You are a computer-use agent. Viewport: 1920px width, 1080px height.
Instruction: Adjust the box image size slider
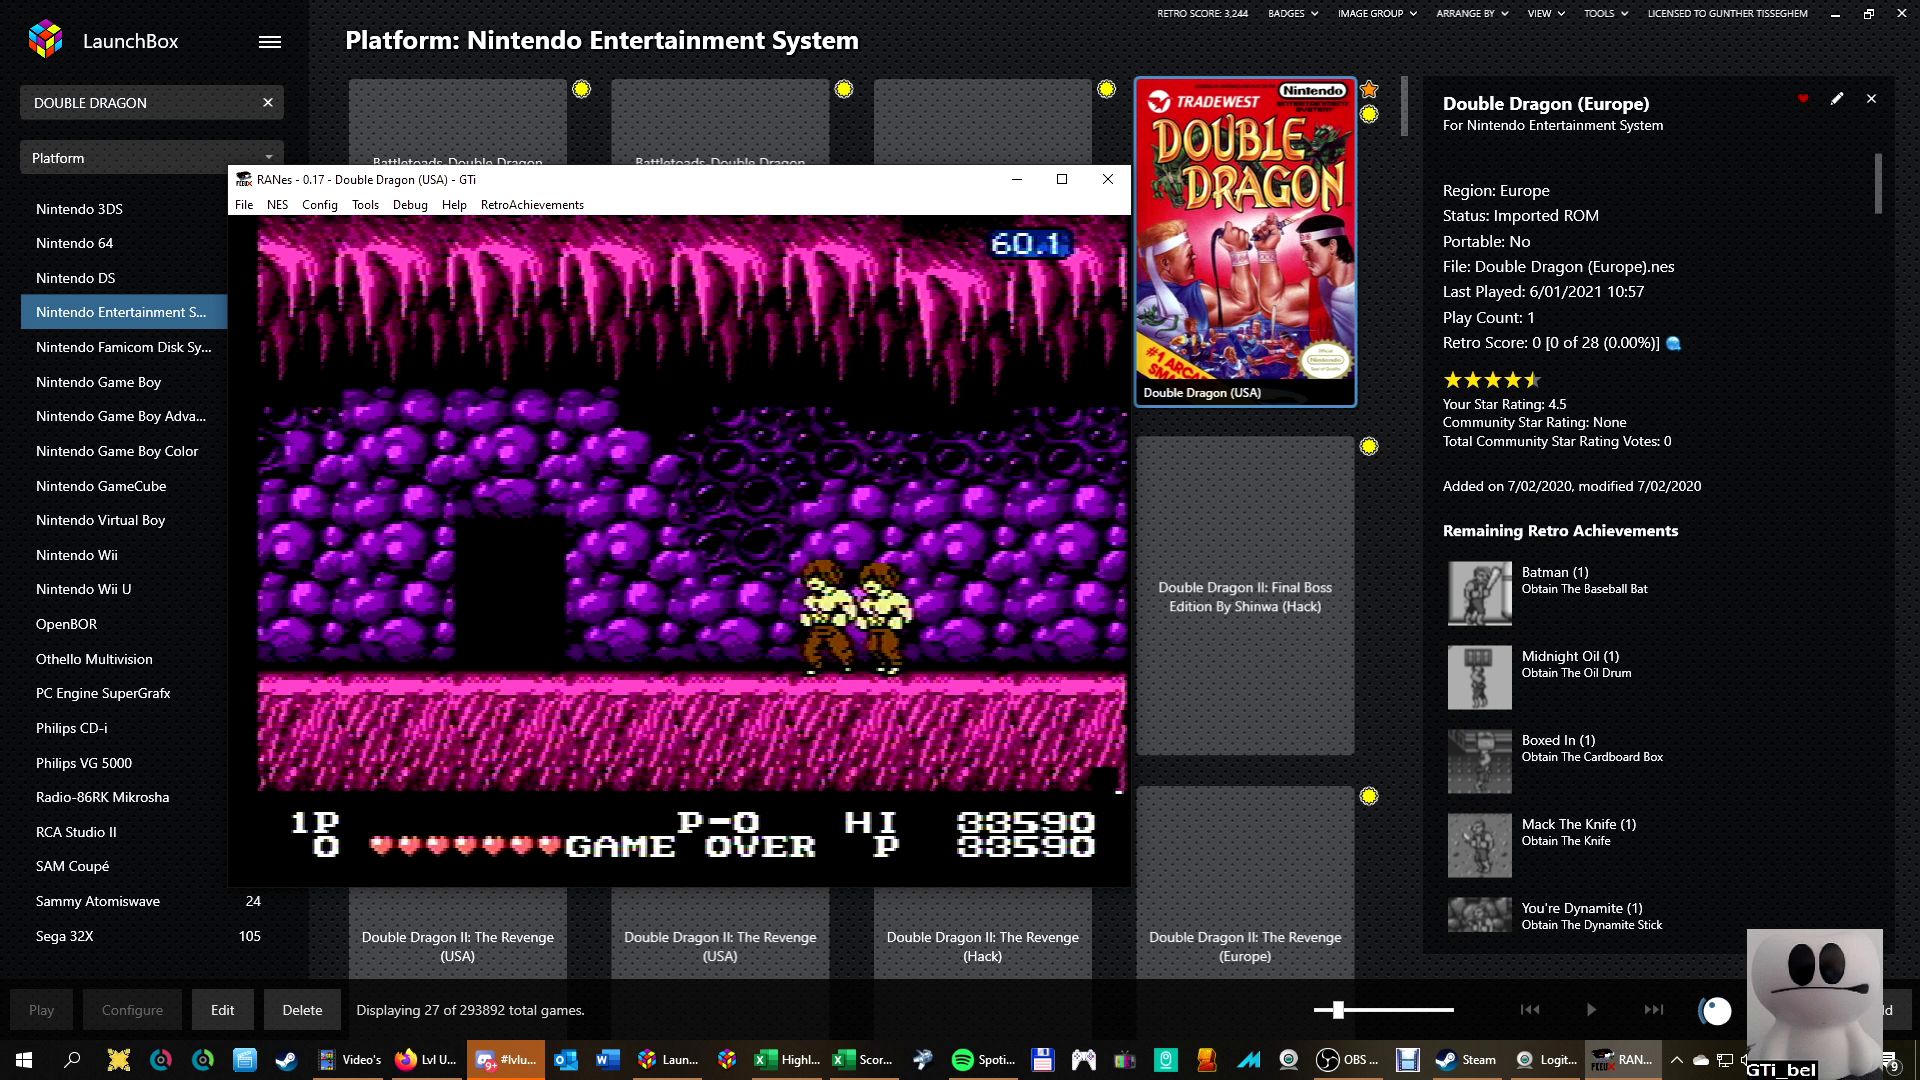click(x=1338, y=1010)
